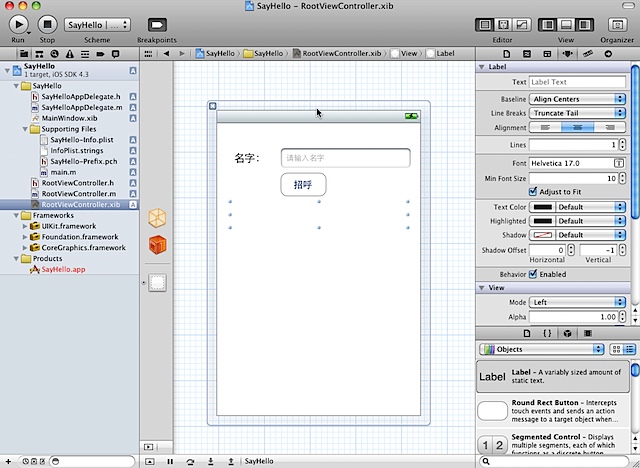Click the Run button in the toolbar

point(18,24)
